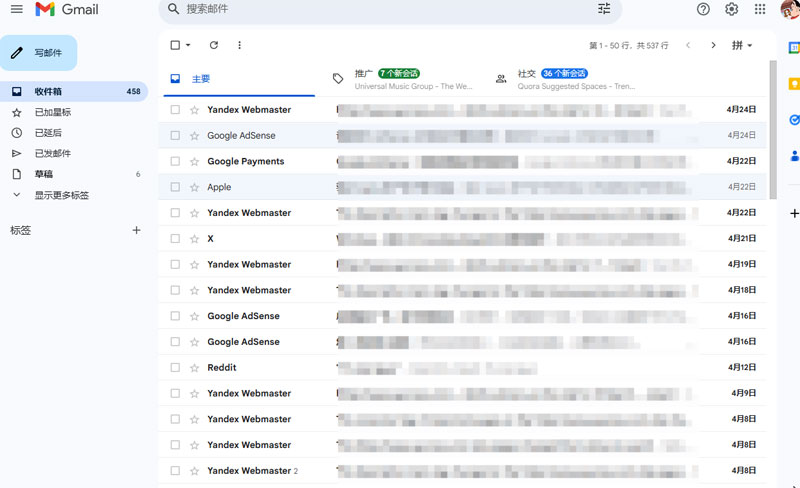
Task: Click the search magnifier icon
Action: click(x=173, y=9)
